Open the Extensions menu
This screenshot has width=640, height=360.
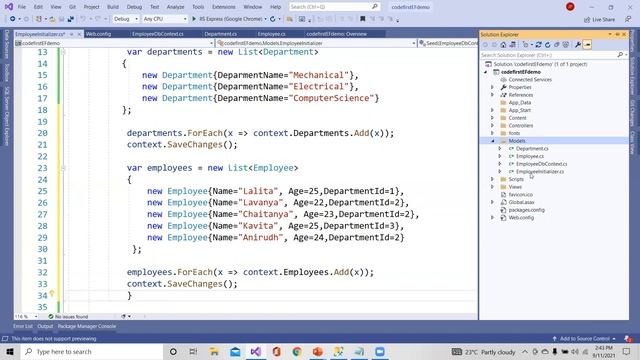click(x=224, y=7)
